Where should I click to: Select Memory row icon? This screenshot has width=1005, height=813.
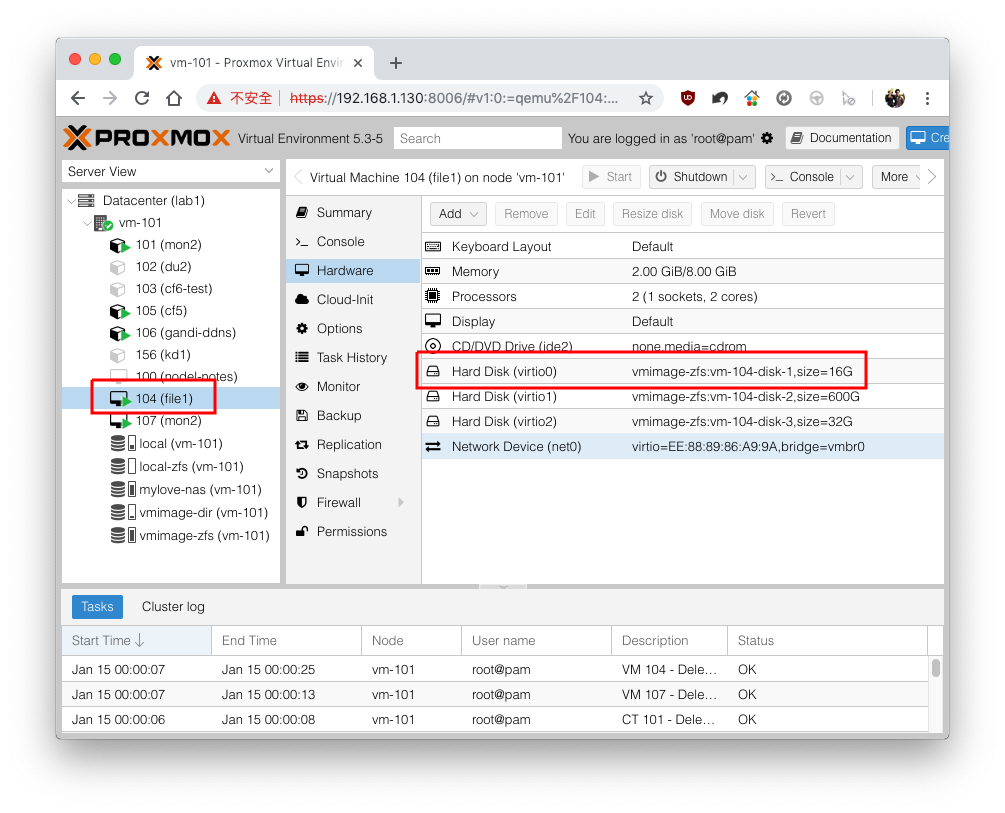pyautogui.click(x=433, y=271)
